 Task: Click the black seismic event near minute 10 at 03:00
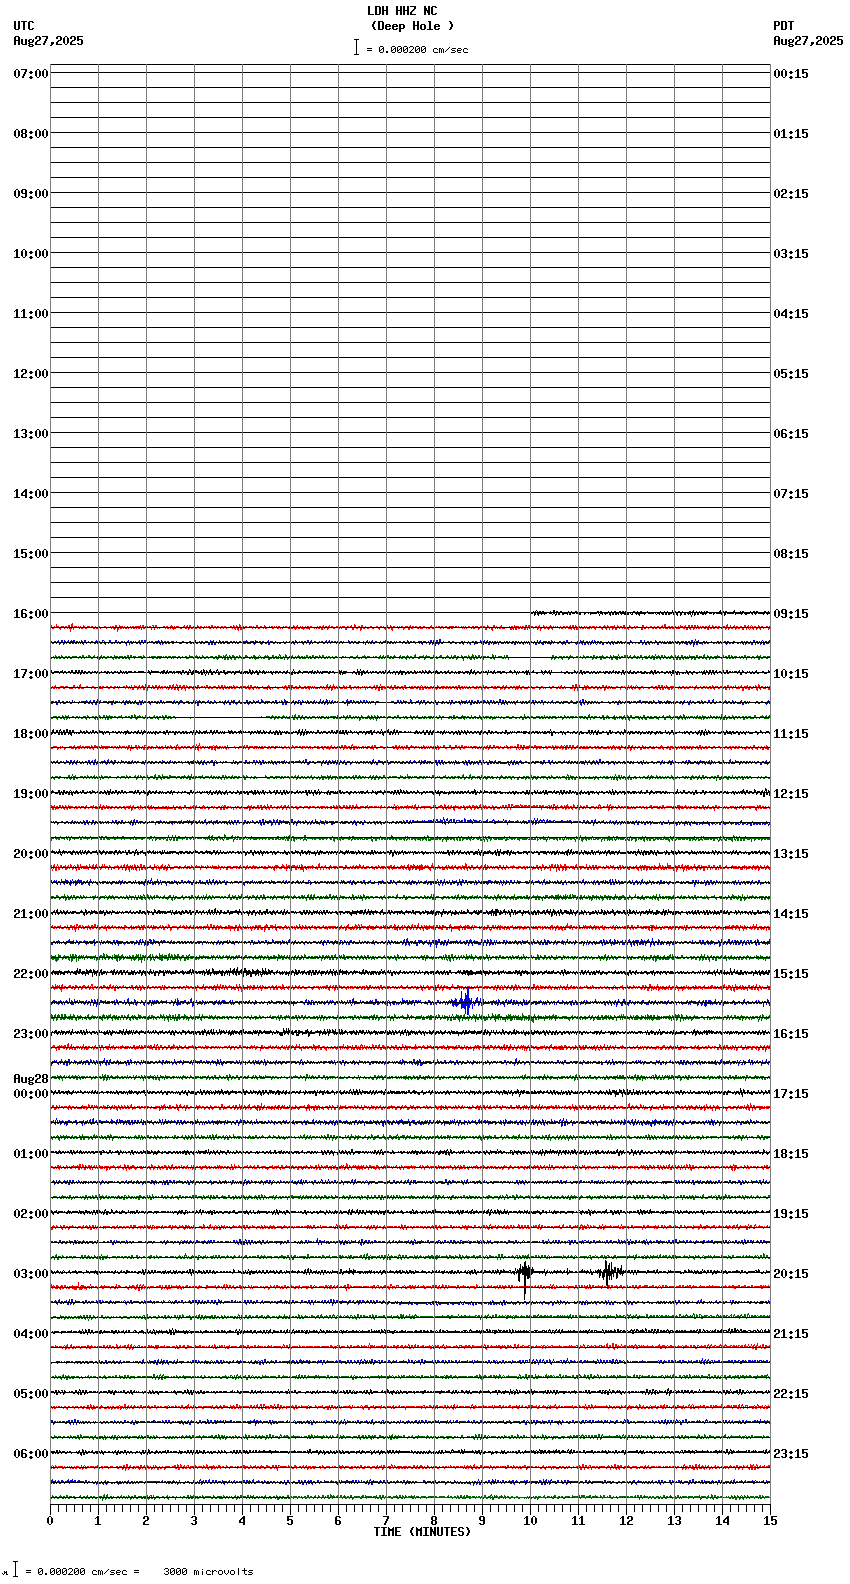click(x=525, y=1274)
